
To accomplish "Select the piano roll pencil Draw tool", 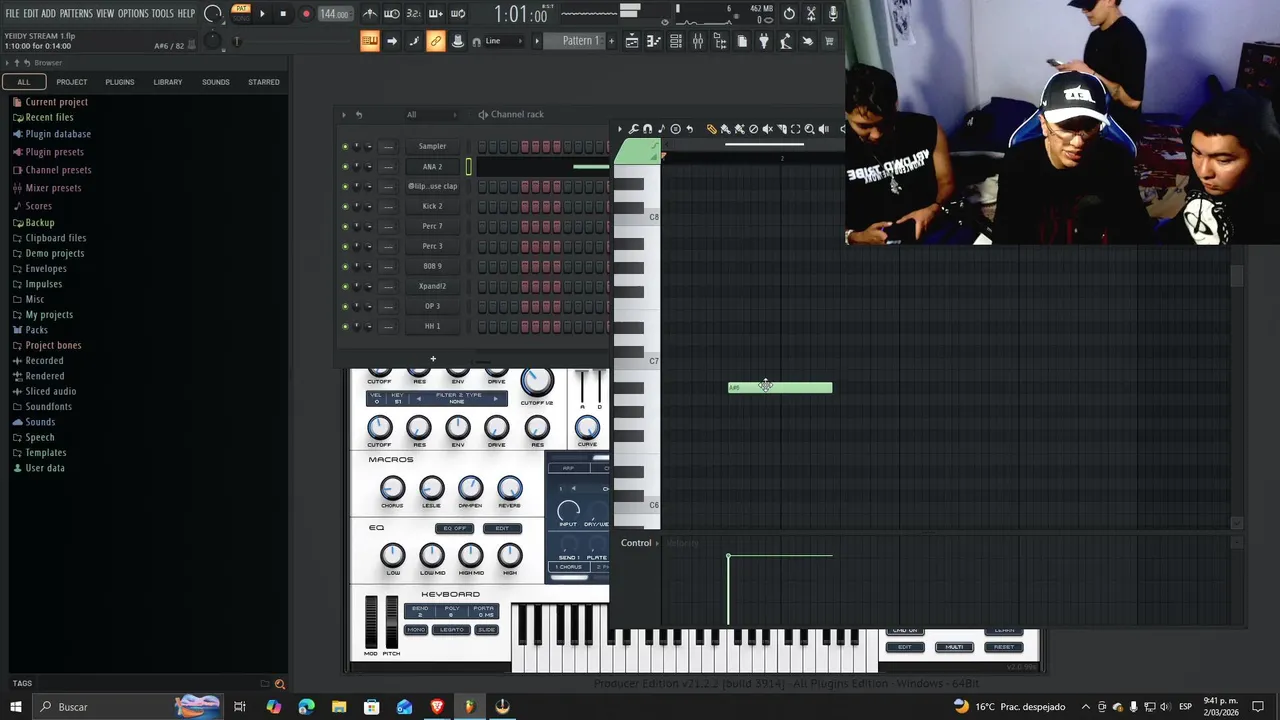I will (711, 129).
